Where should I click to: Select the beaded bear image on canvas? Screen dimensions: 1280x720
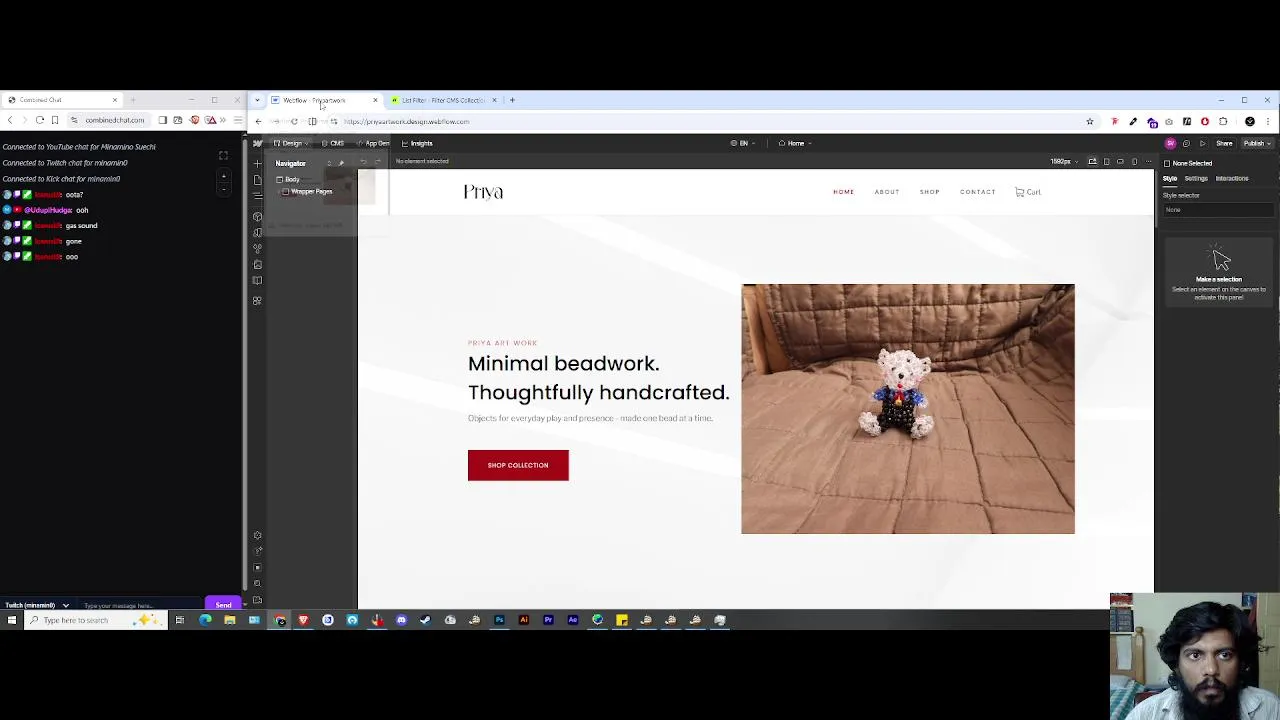pos(908,409)
